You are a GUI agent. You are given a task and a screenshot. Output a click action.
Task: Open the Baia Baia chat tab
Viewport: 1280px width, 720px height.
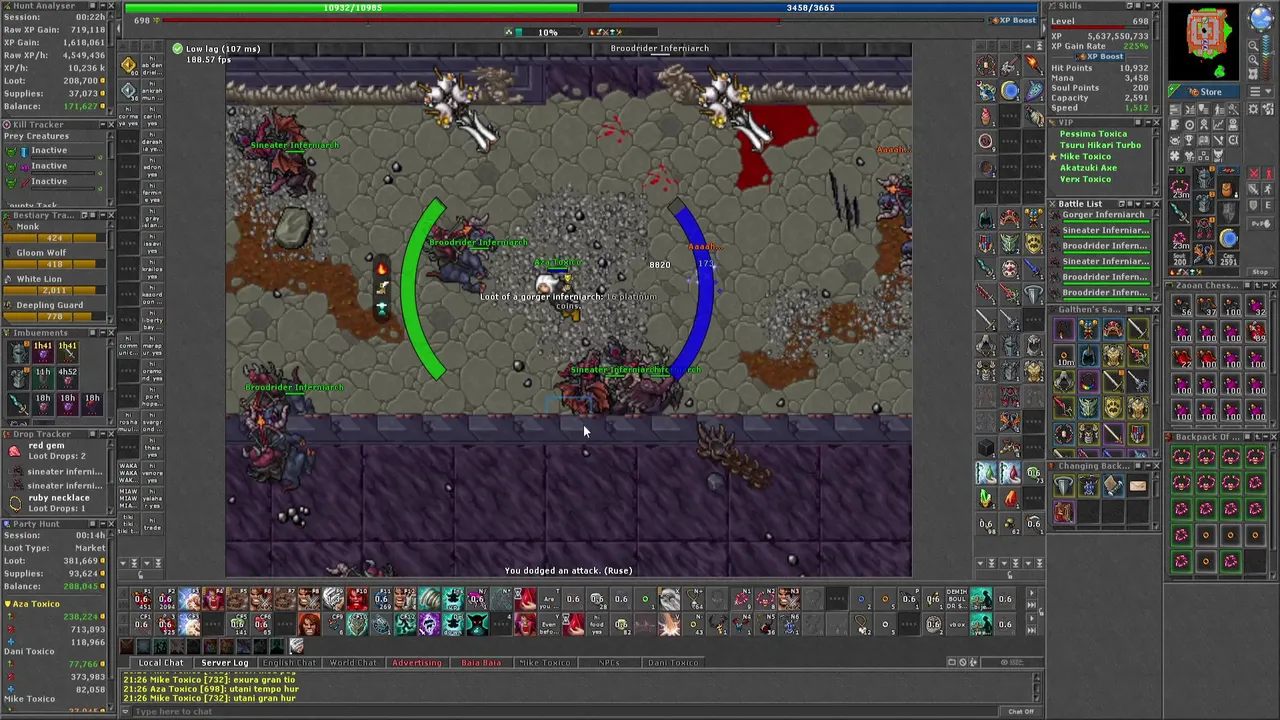(481, 662)
